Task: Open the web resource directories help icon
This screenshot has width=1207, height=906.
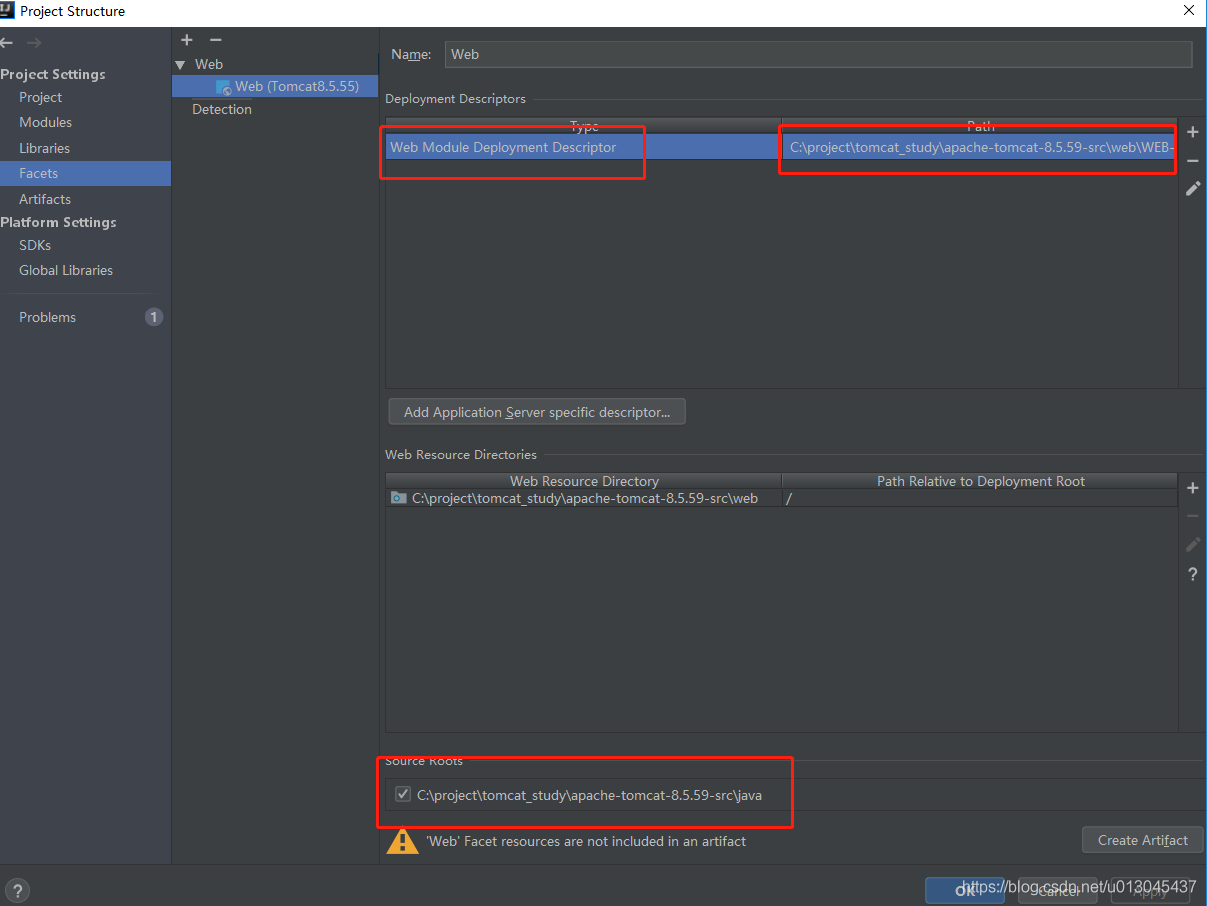Action: coord(1192,574)
